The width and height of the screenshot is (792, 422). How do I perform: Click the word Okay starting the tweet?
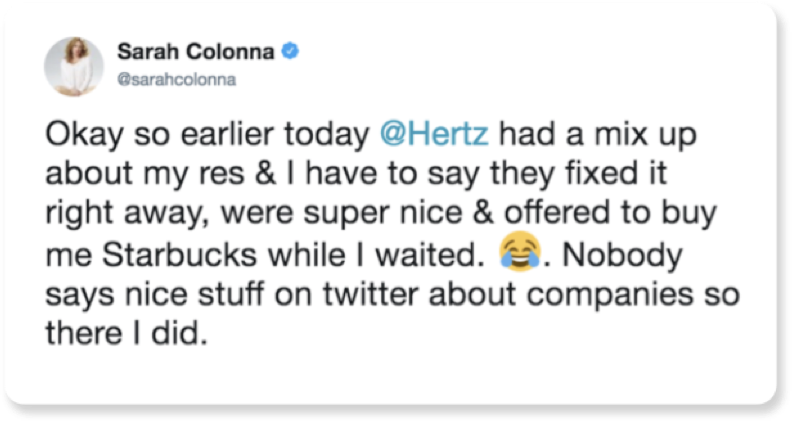(x=84, y=135)
